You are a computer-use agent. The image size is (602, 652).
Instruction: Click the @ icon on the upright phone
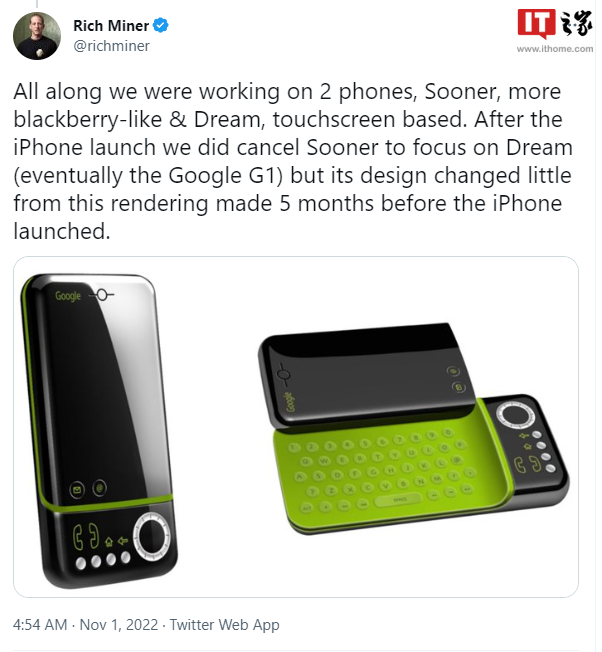point(101,488)
